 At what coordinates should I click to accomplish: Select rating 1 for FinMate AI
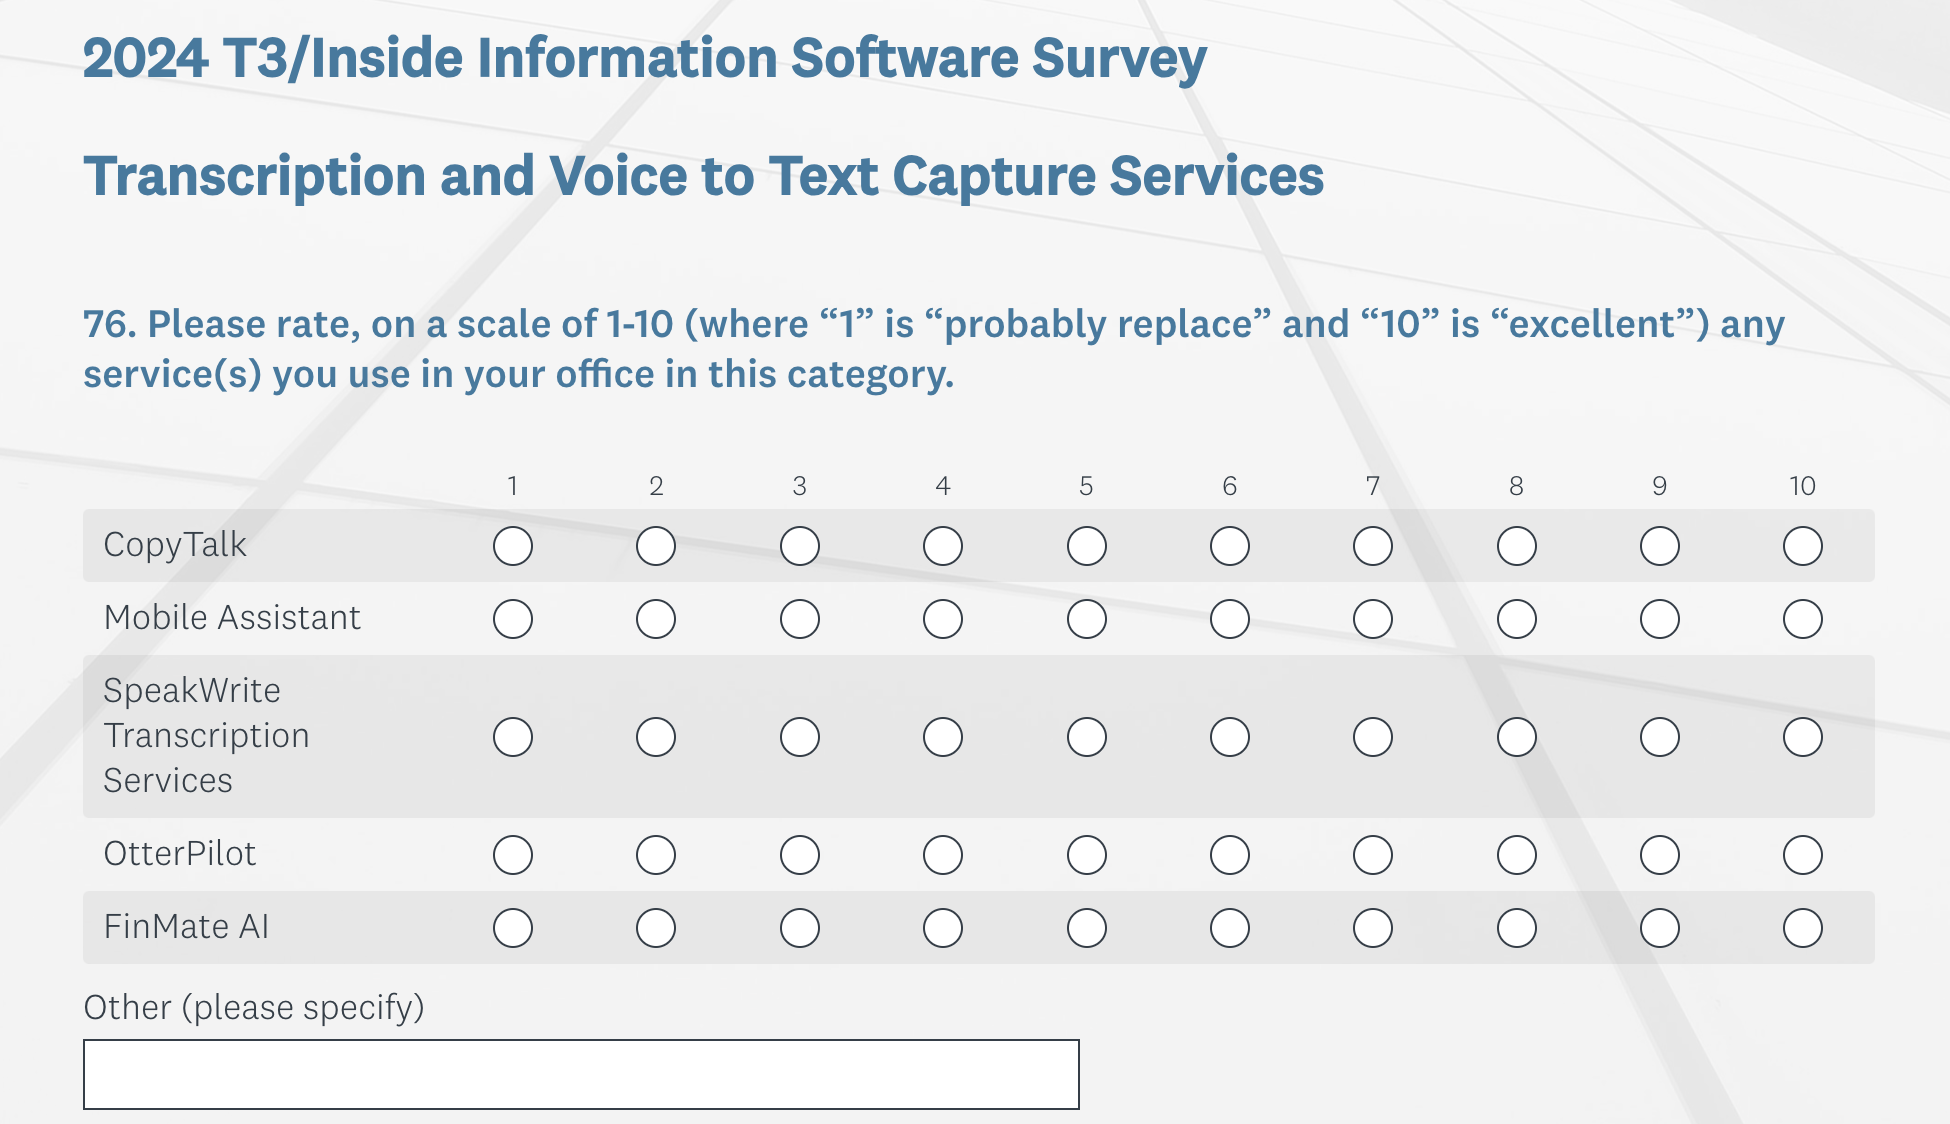(x=513, y=928)
